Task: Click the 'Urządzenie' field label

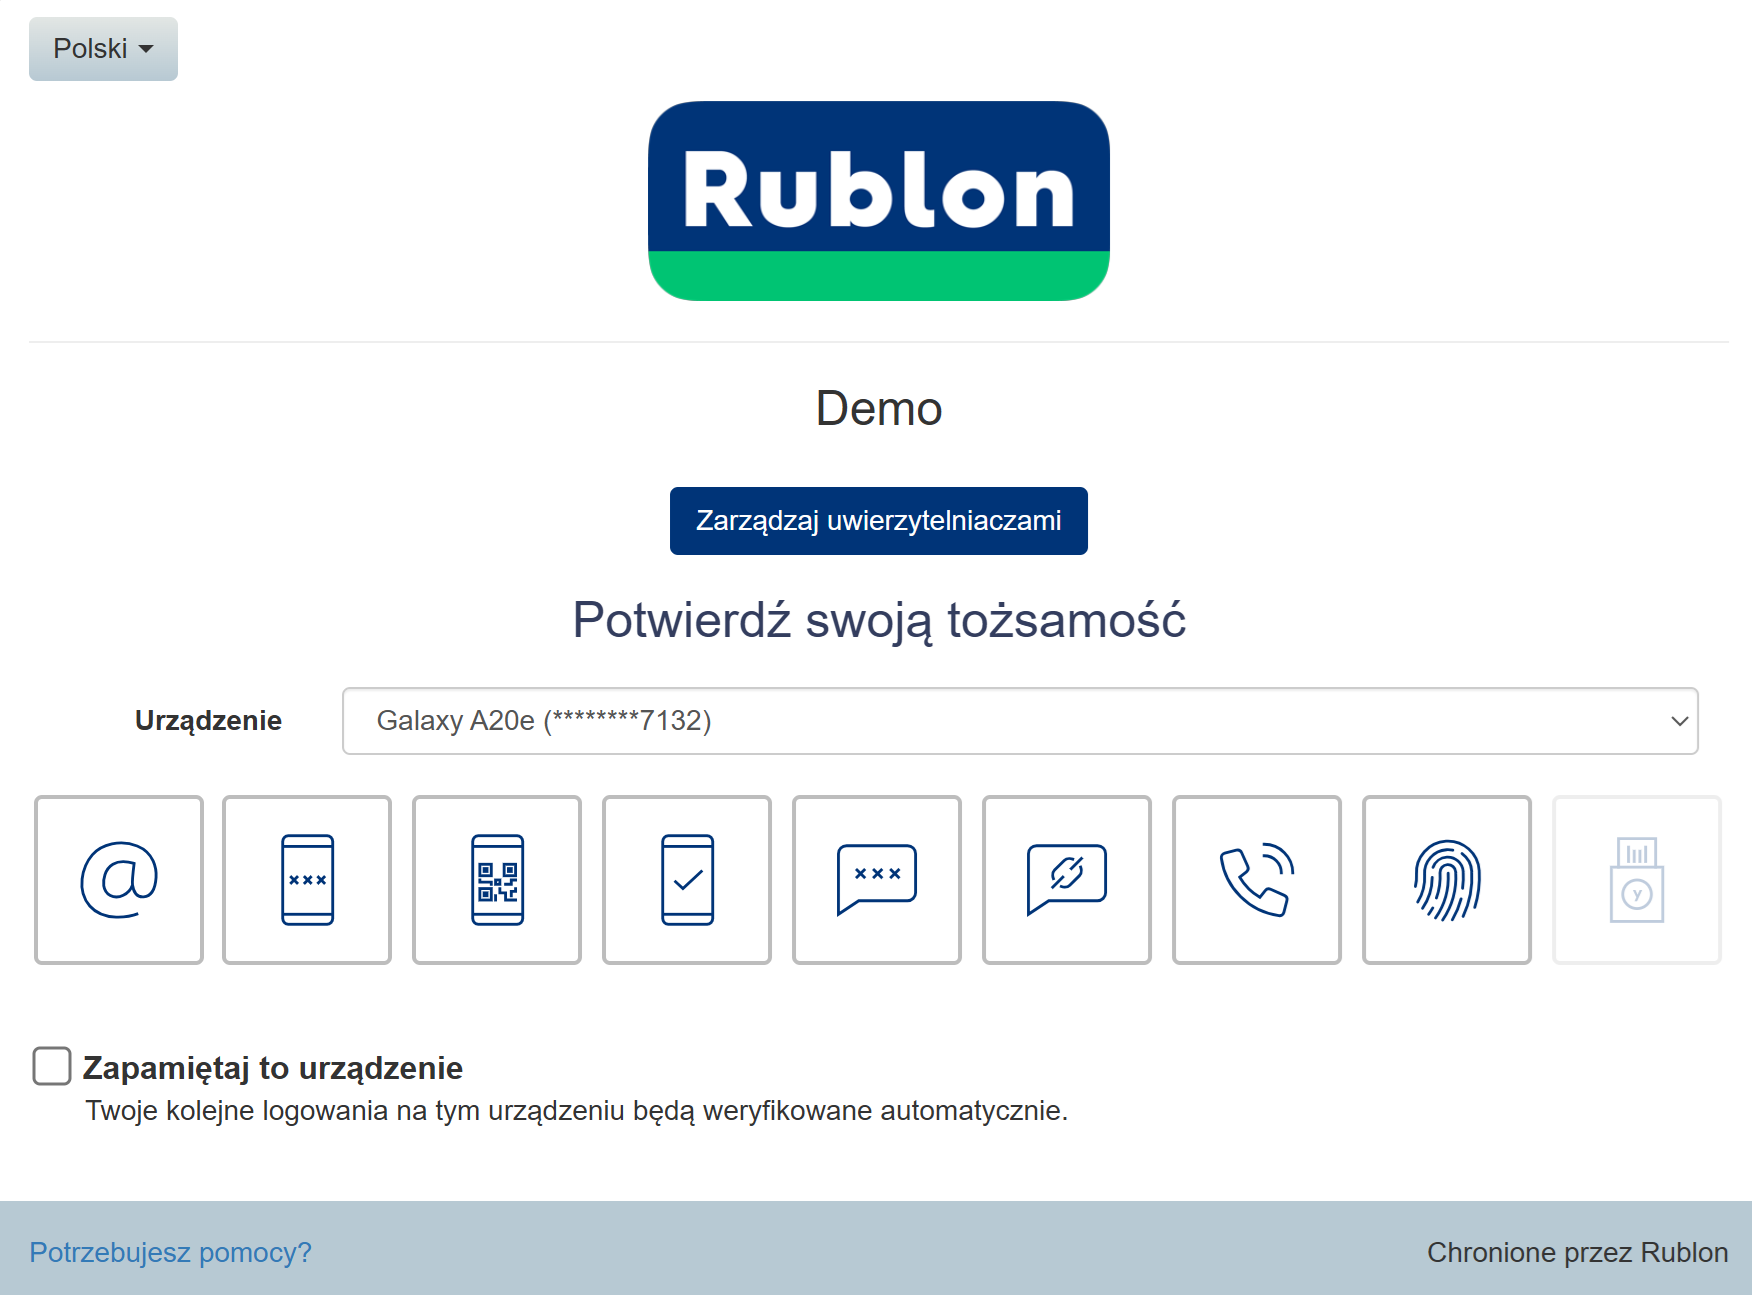Action: [208, 721]
